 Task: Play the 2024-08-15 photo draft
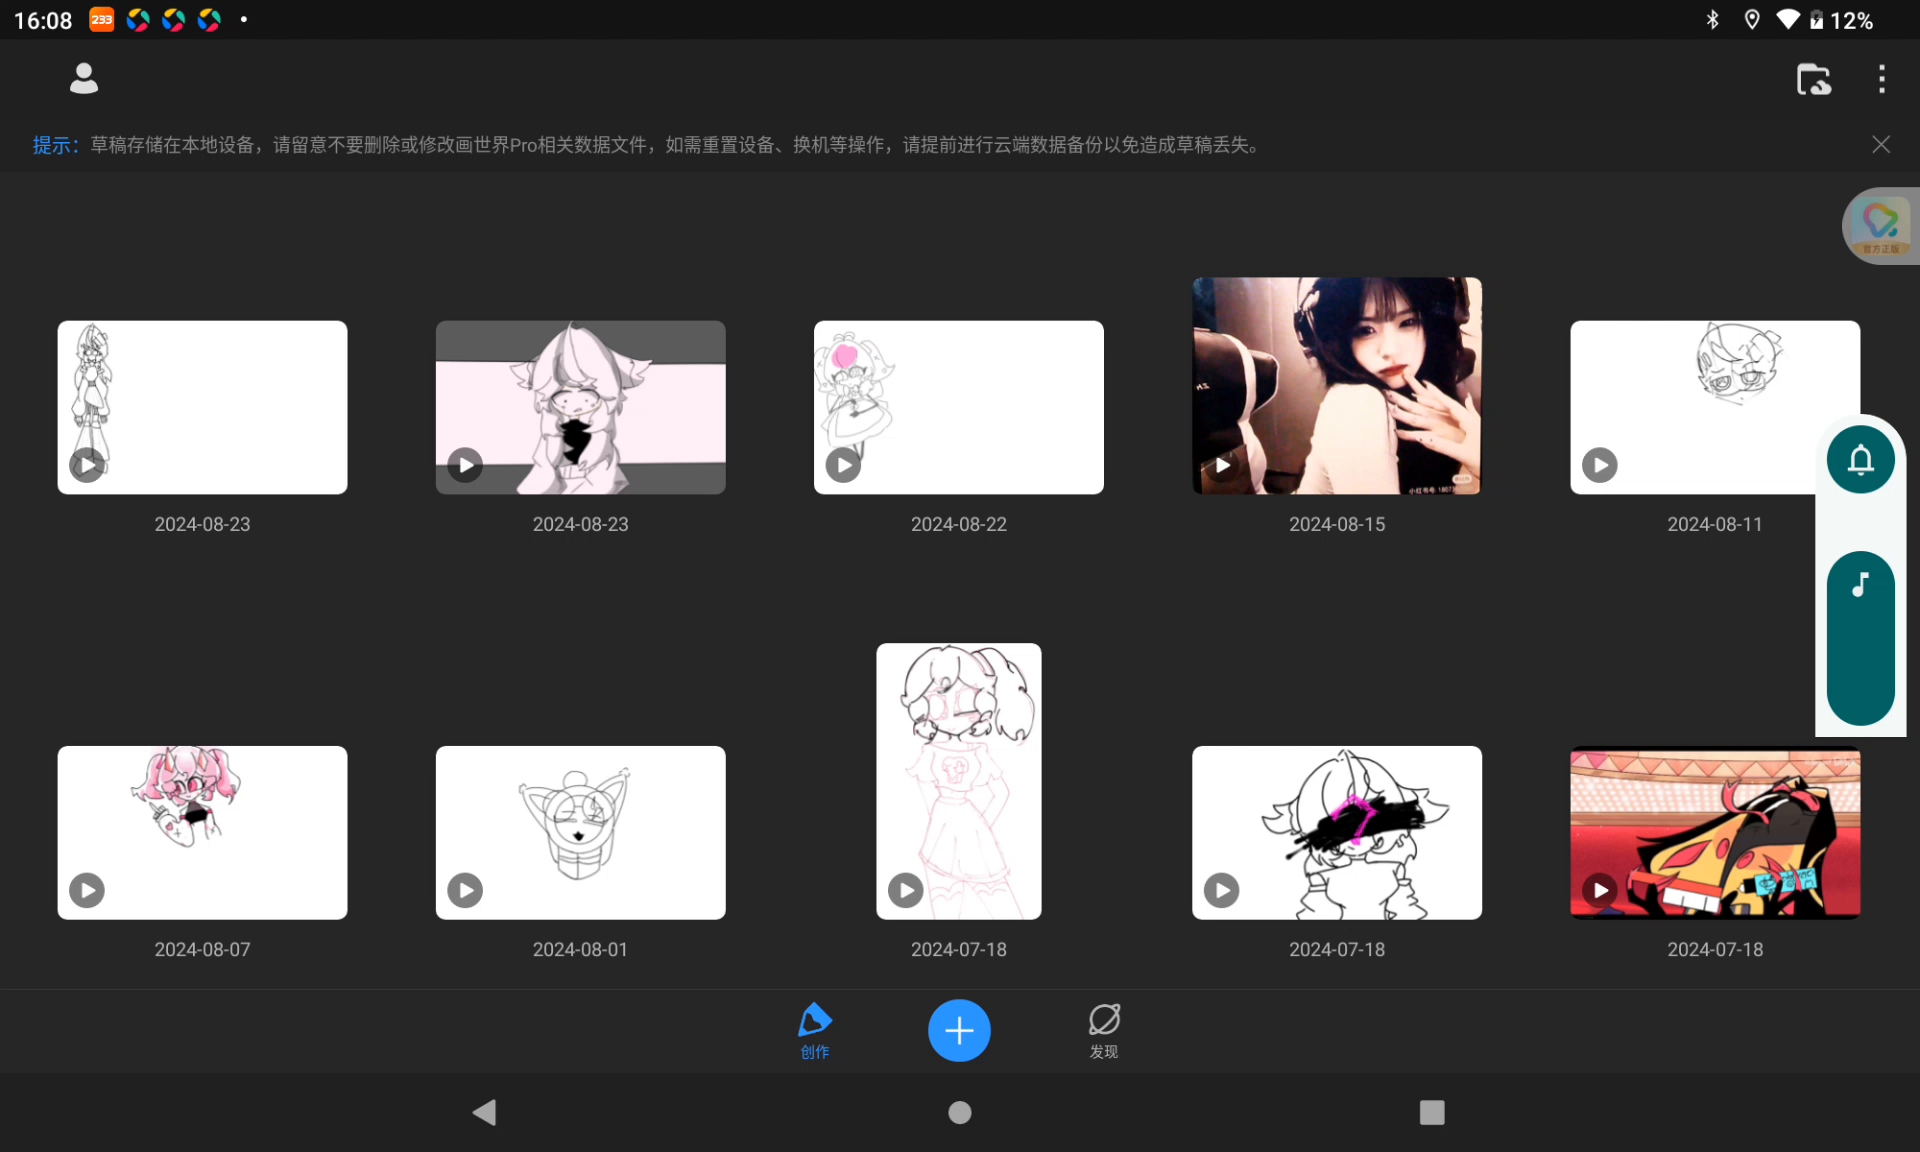pos(1222,465)
